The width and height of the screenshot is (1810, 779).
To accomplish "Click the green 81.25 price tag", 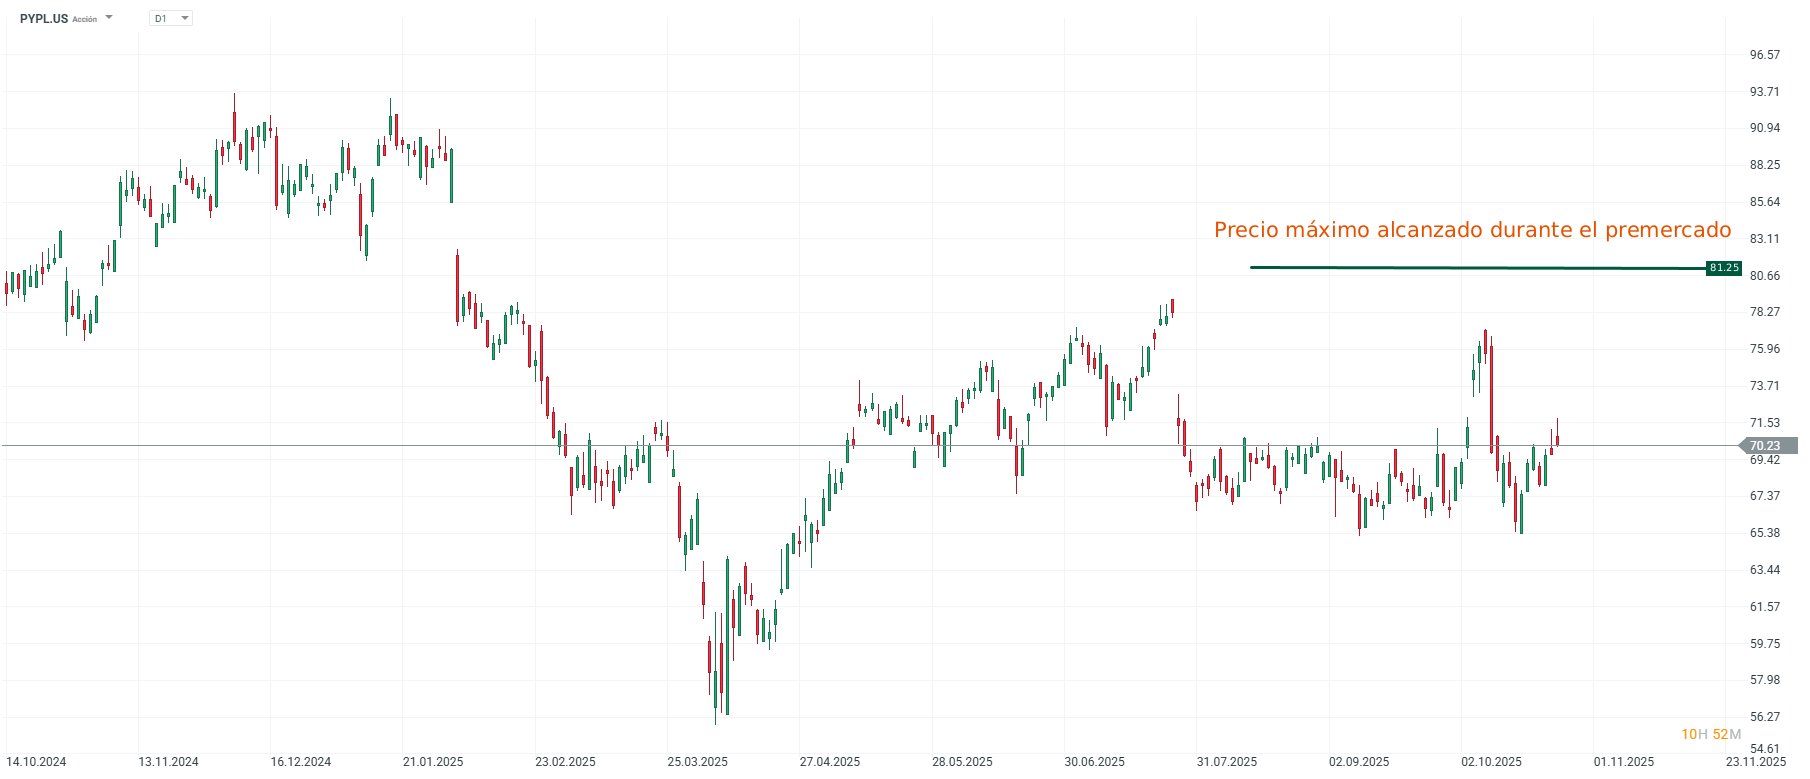I will click(1724, 268).
